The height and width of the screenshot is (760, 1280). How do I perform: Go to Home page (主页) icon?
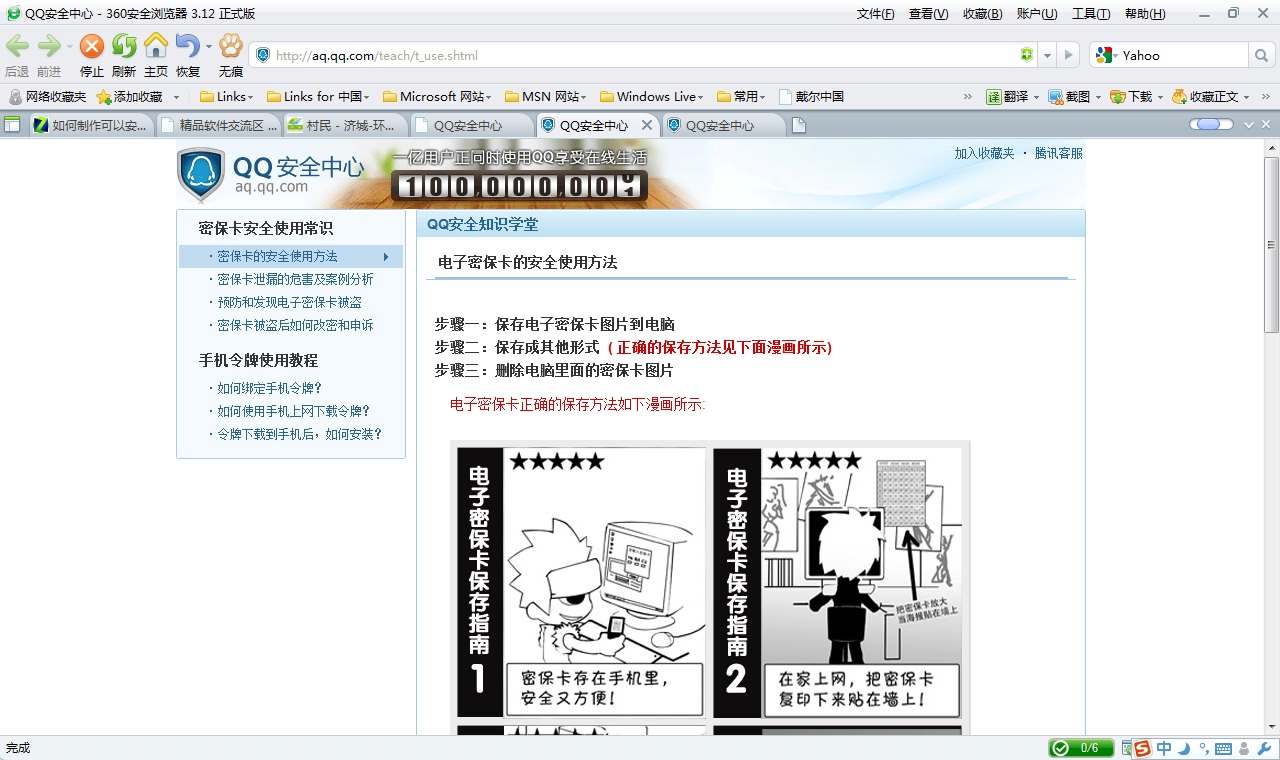(x=156, y=46)
